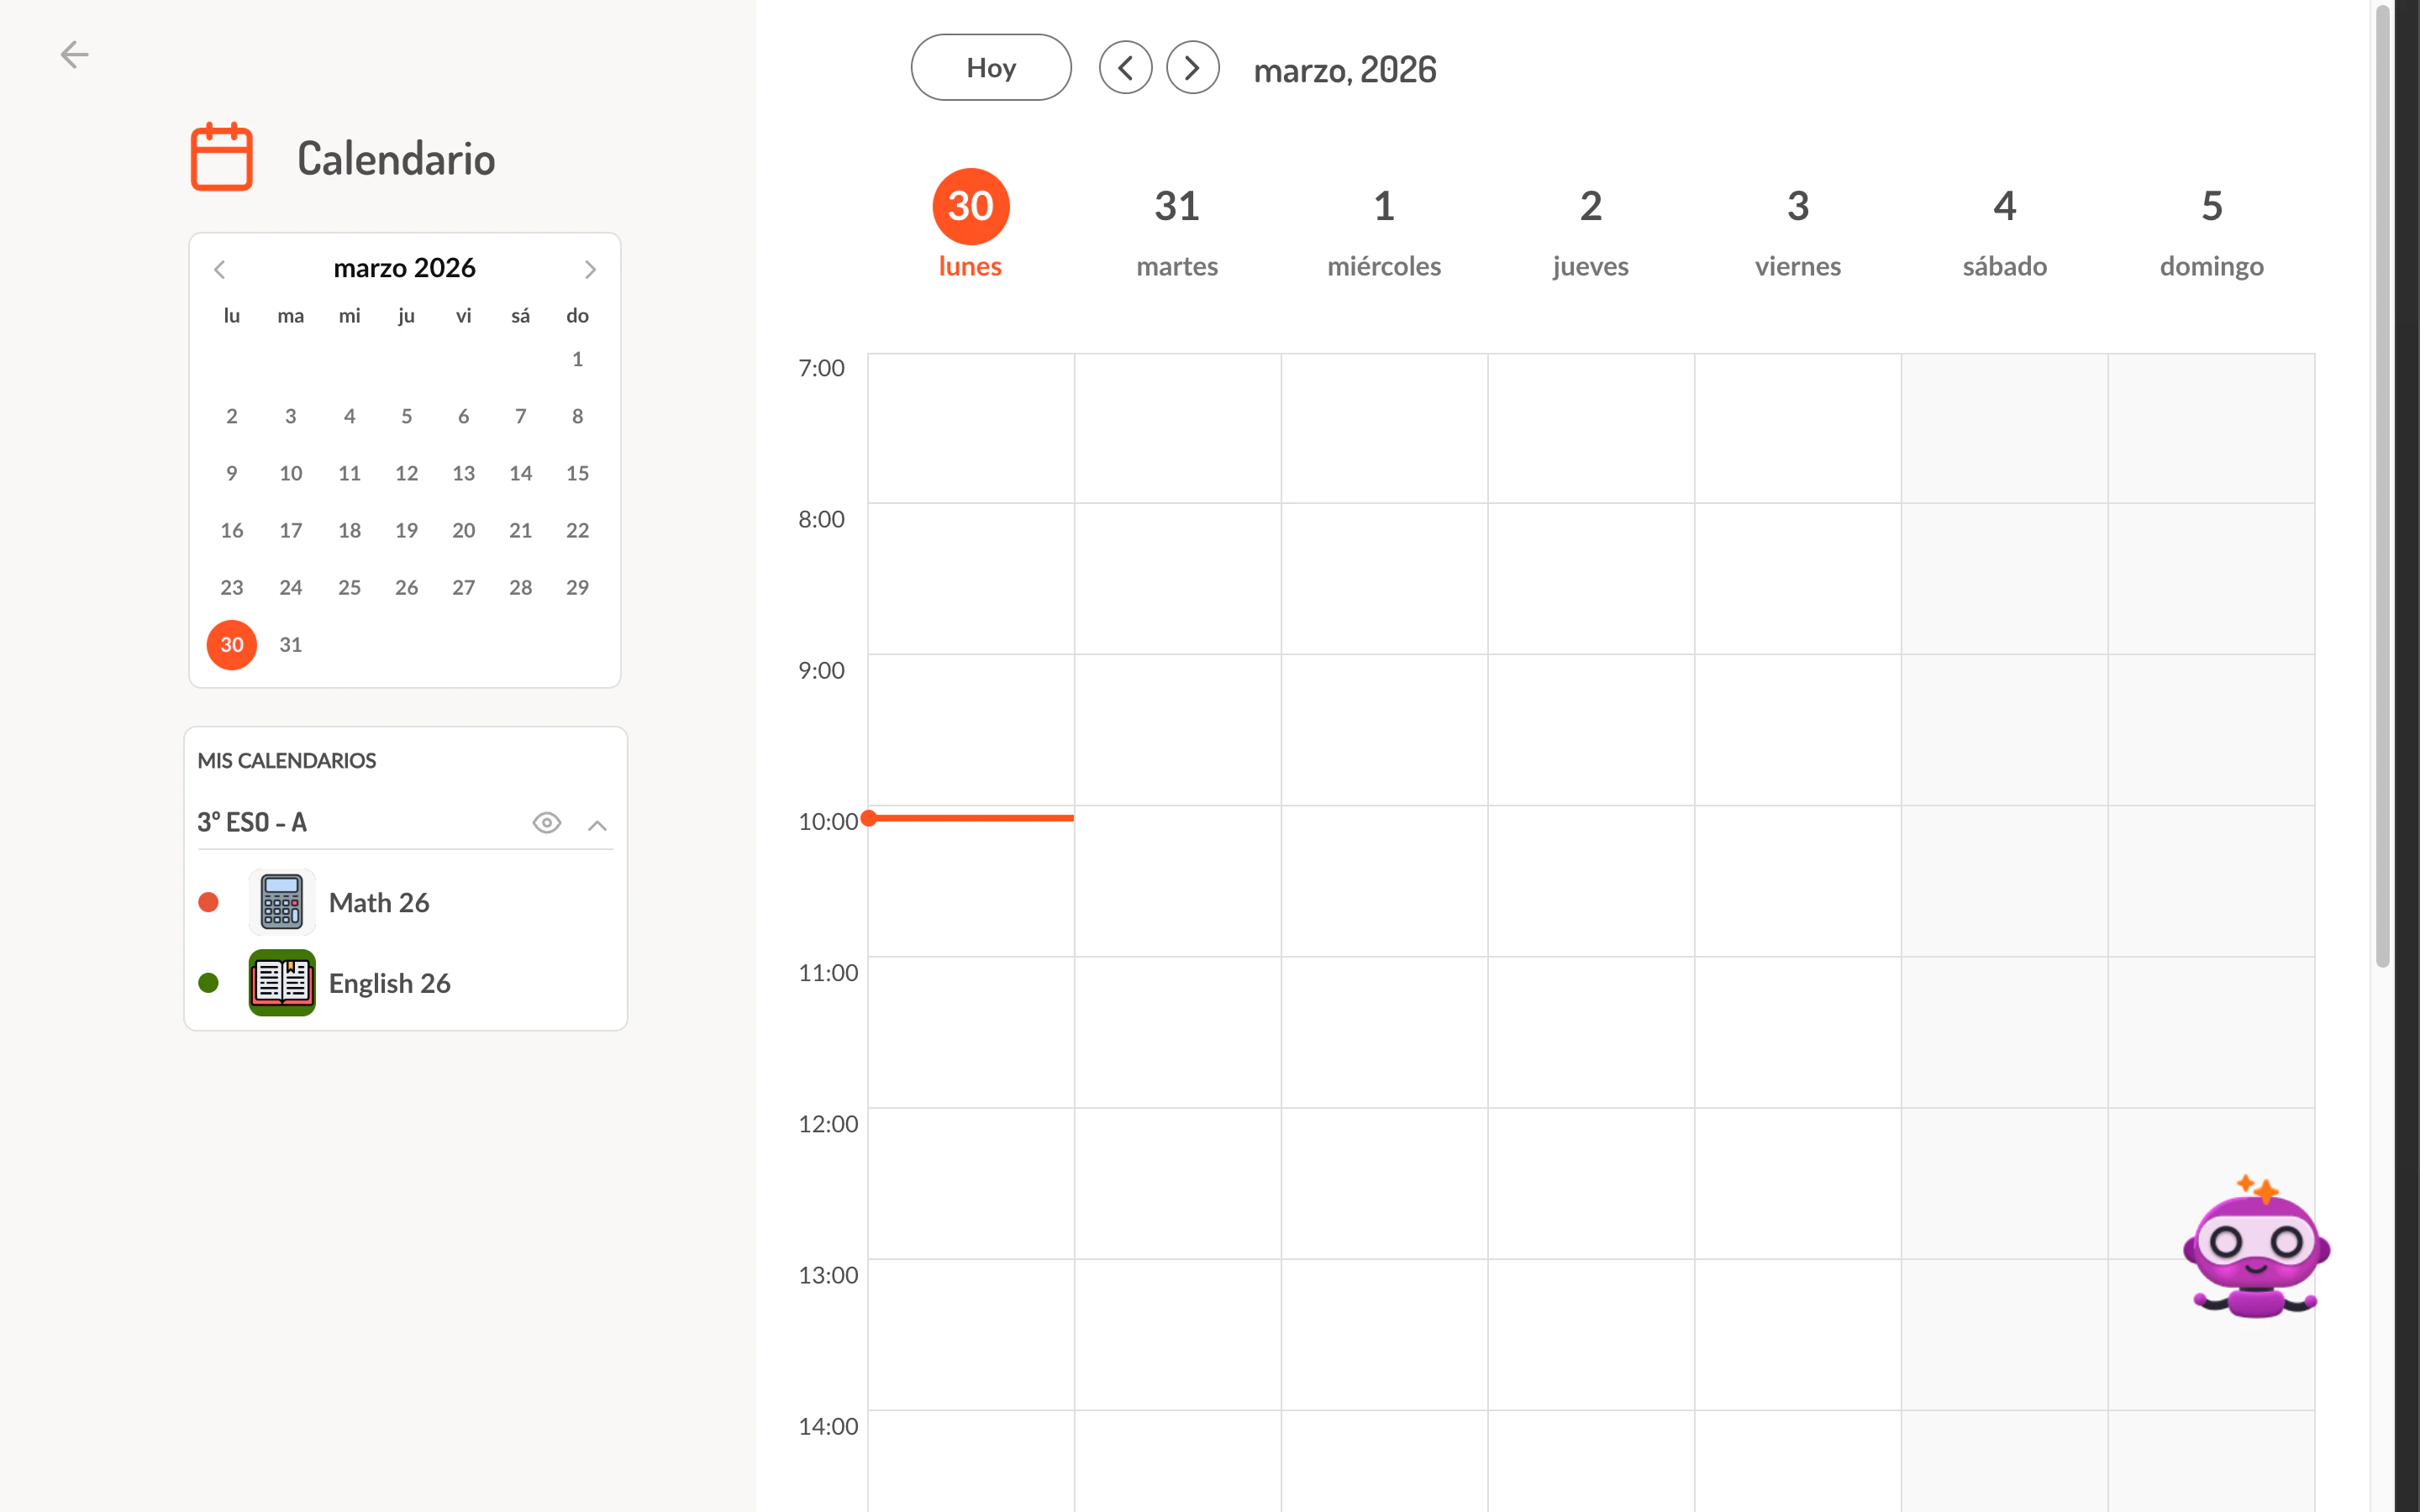
Task: Go to next week with right chevron
Action: (1192, 68)
